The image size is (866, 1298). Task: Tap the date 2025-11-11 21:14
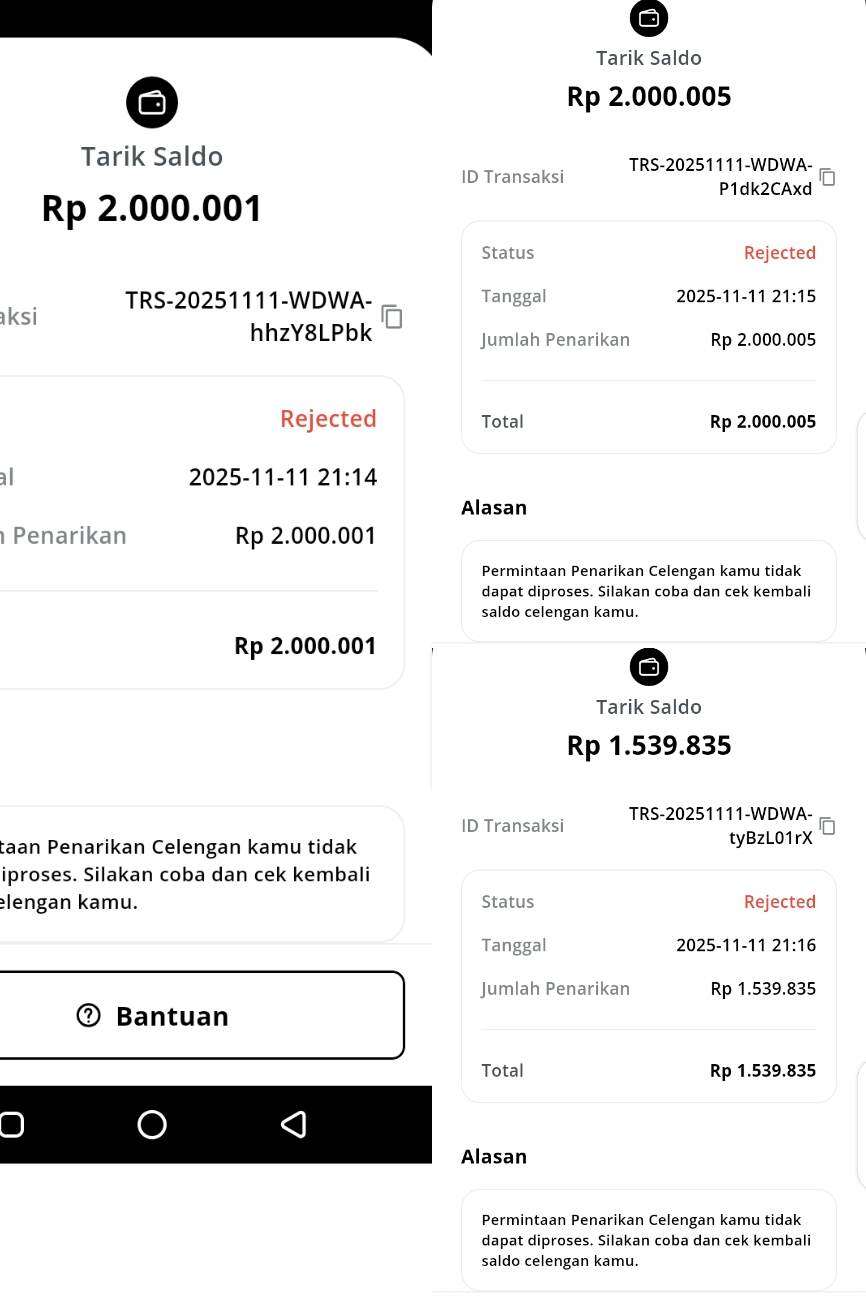[x=283, y=477]
